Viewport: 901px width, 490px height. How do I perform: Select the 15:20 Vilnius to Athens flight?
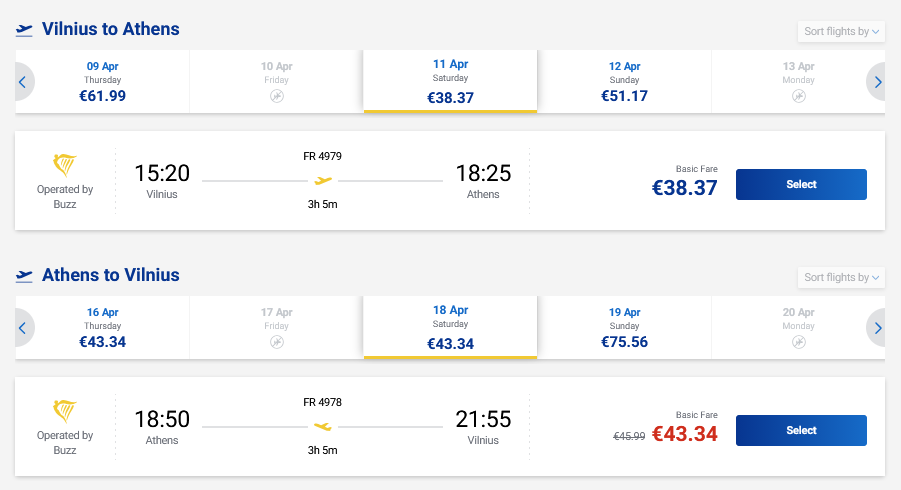pyautogui.click(x=801, y=184)
